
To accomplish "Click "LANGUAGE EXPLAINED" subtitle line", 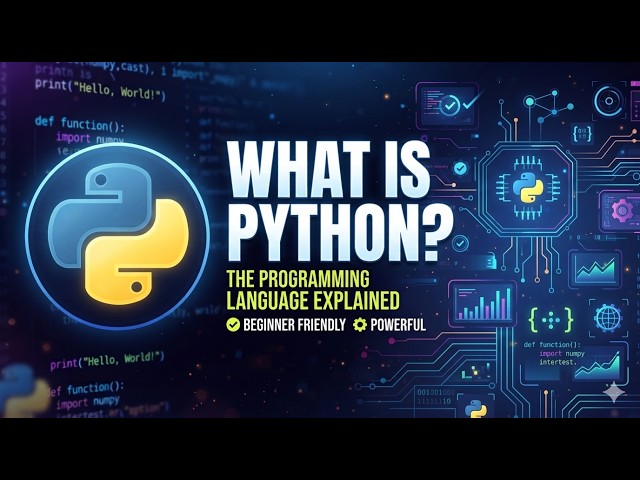I will coord(313,300).
